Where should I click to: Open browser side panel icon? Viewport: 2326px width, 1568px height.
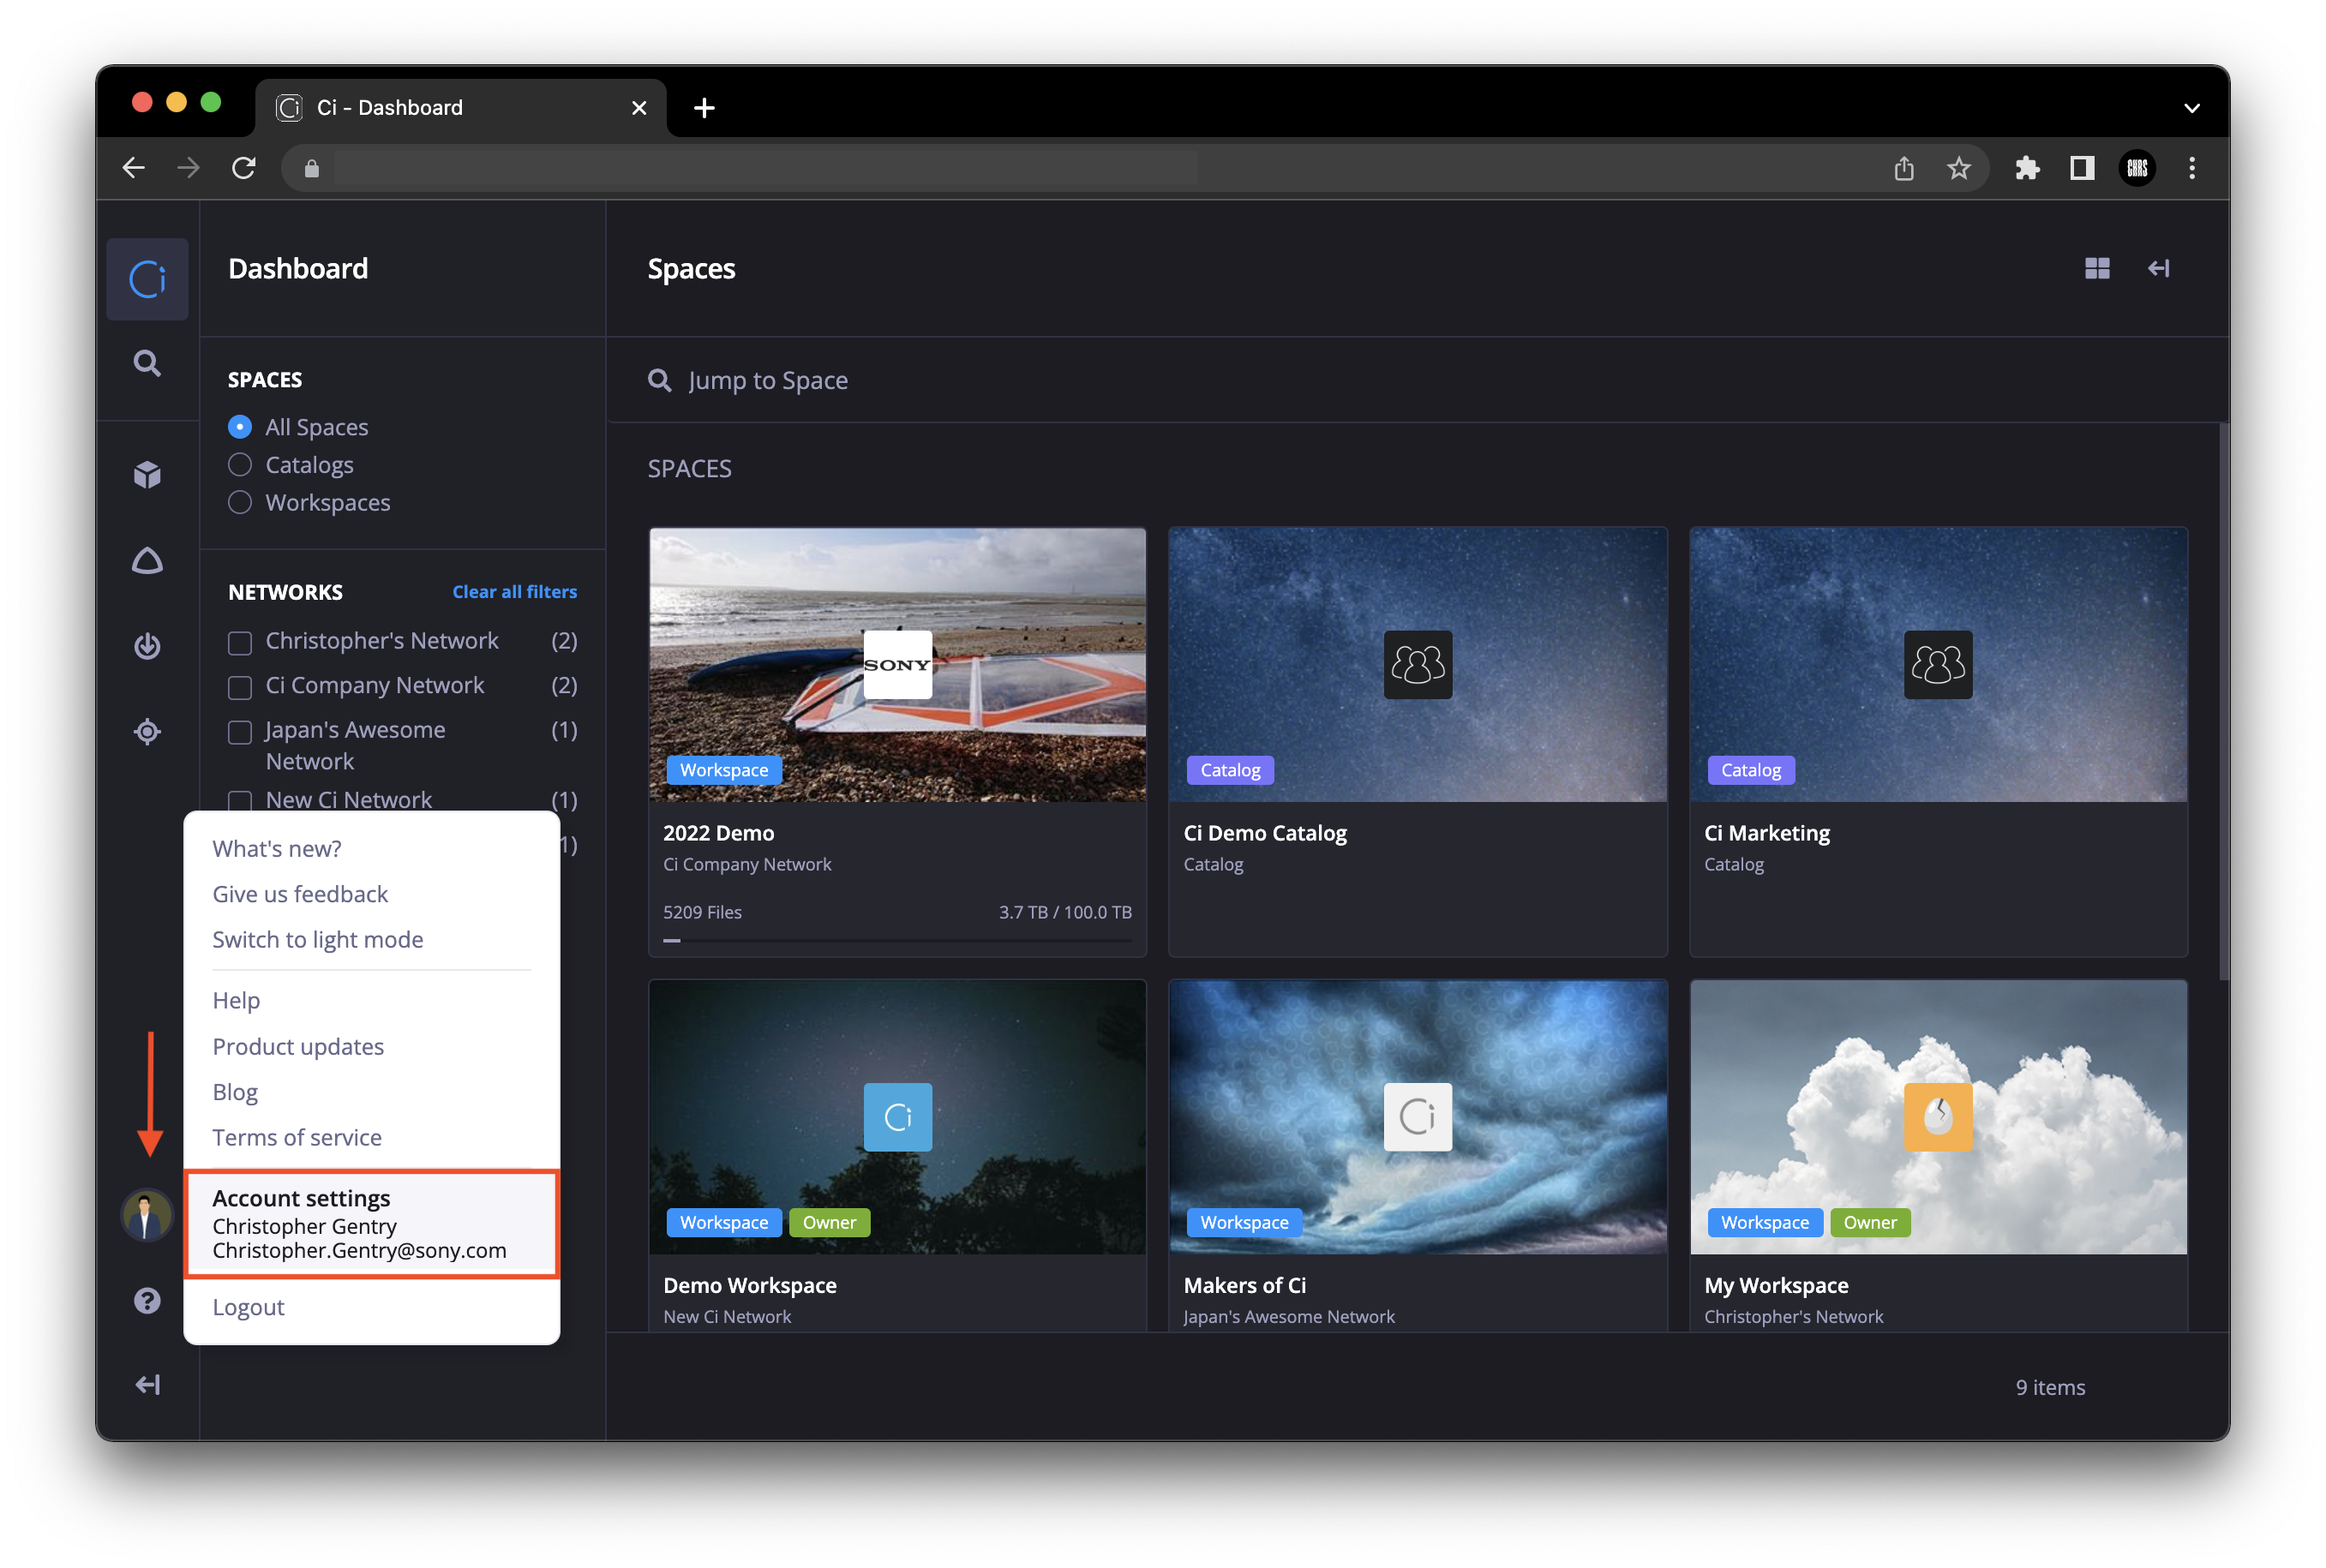click(x=2081, y=168)
